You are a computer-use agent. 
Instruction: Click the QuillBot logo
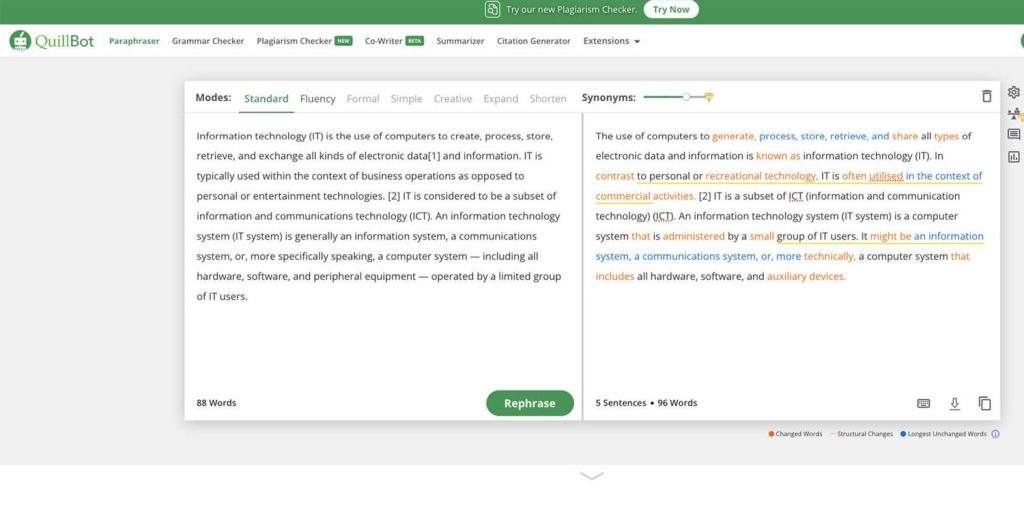coord(52,41)
